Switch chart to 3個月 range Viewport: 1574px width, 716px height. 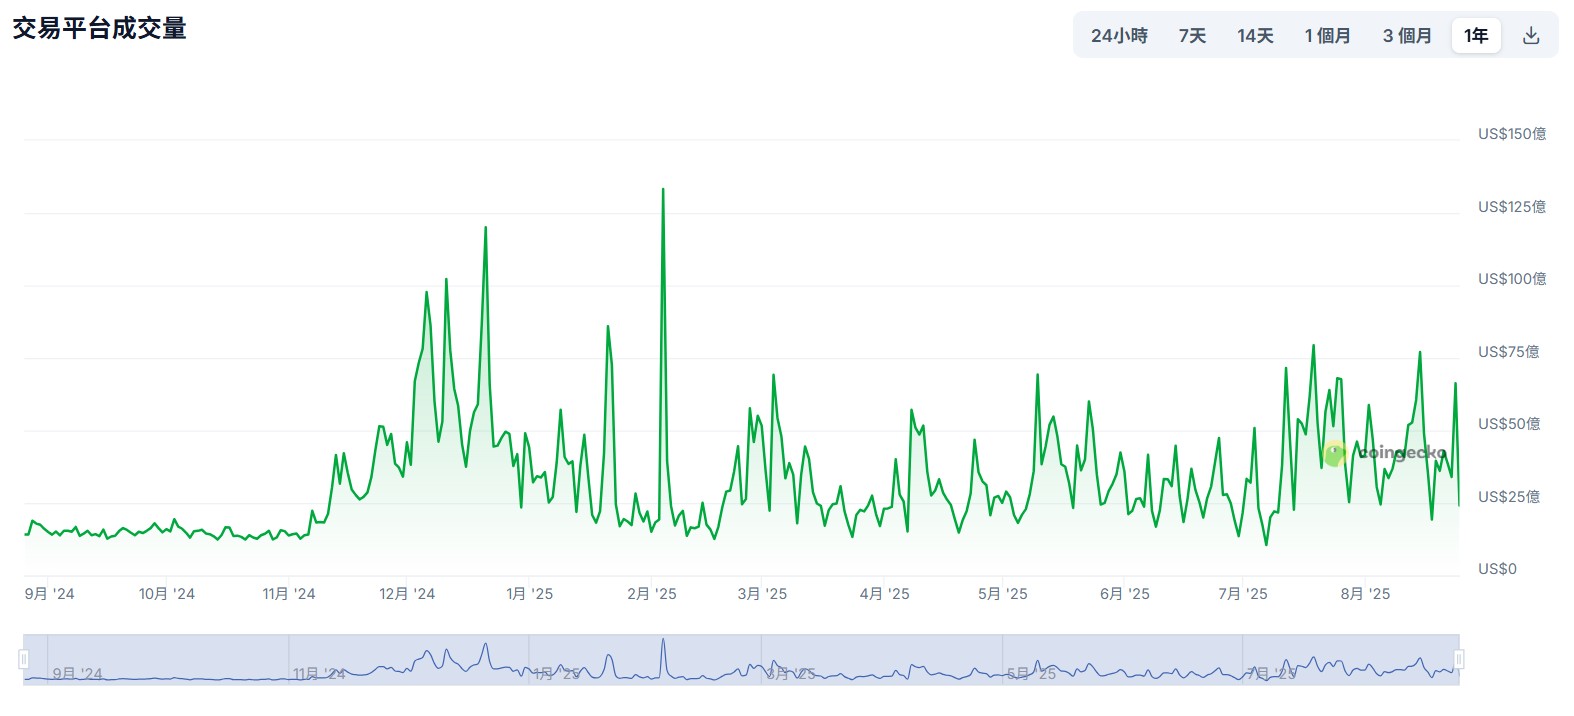click(1407, 36)
